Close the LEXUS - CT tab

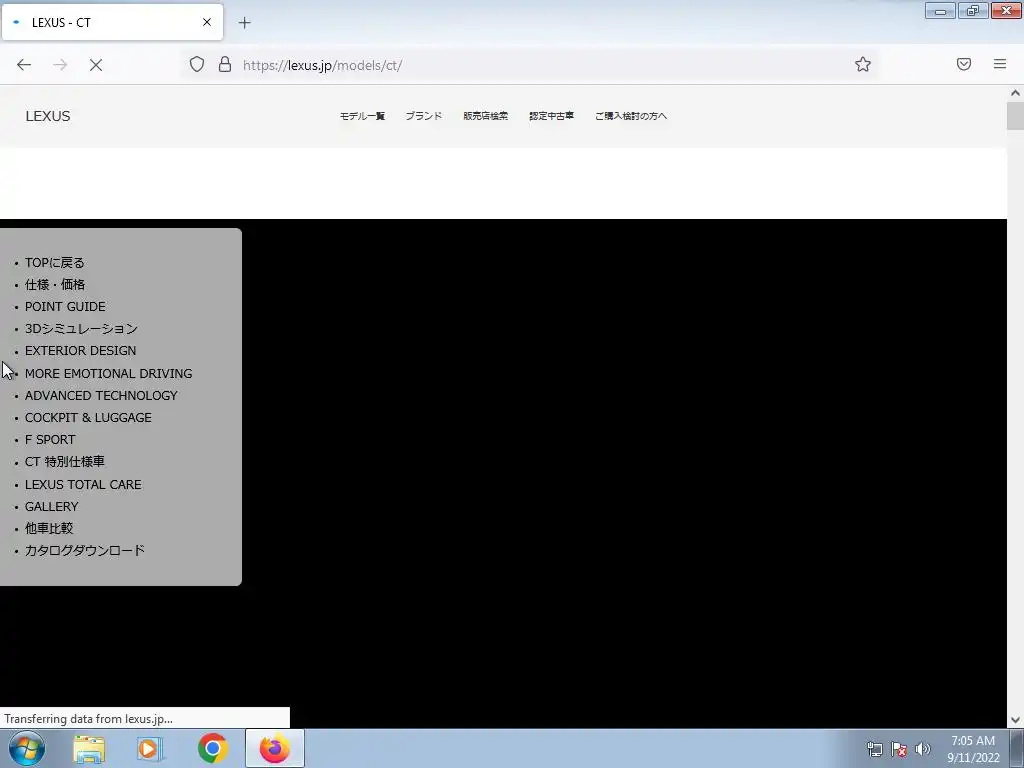click(207, 22)
